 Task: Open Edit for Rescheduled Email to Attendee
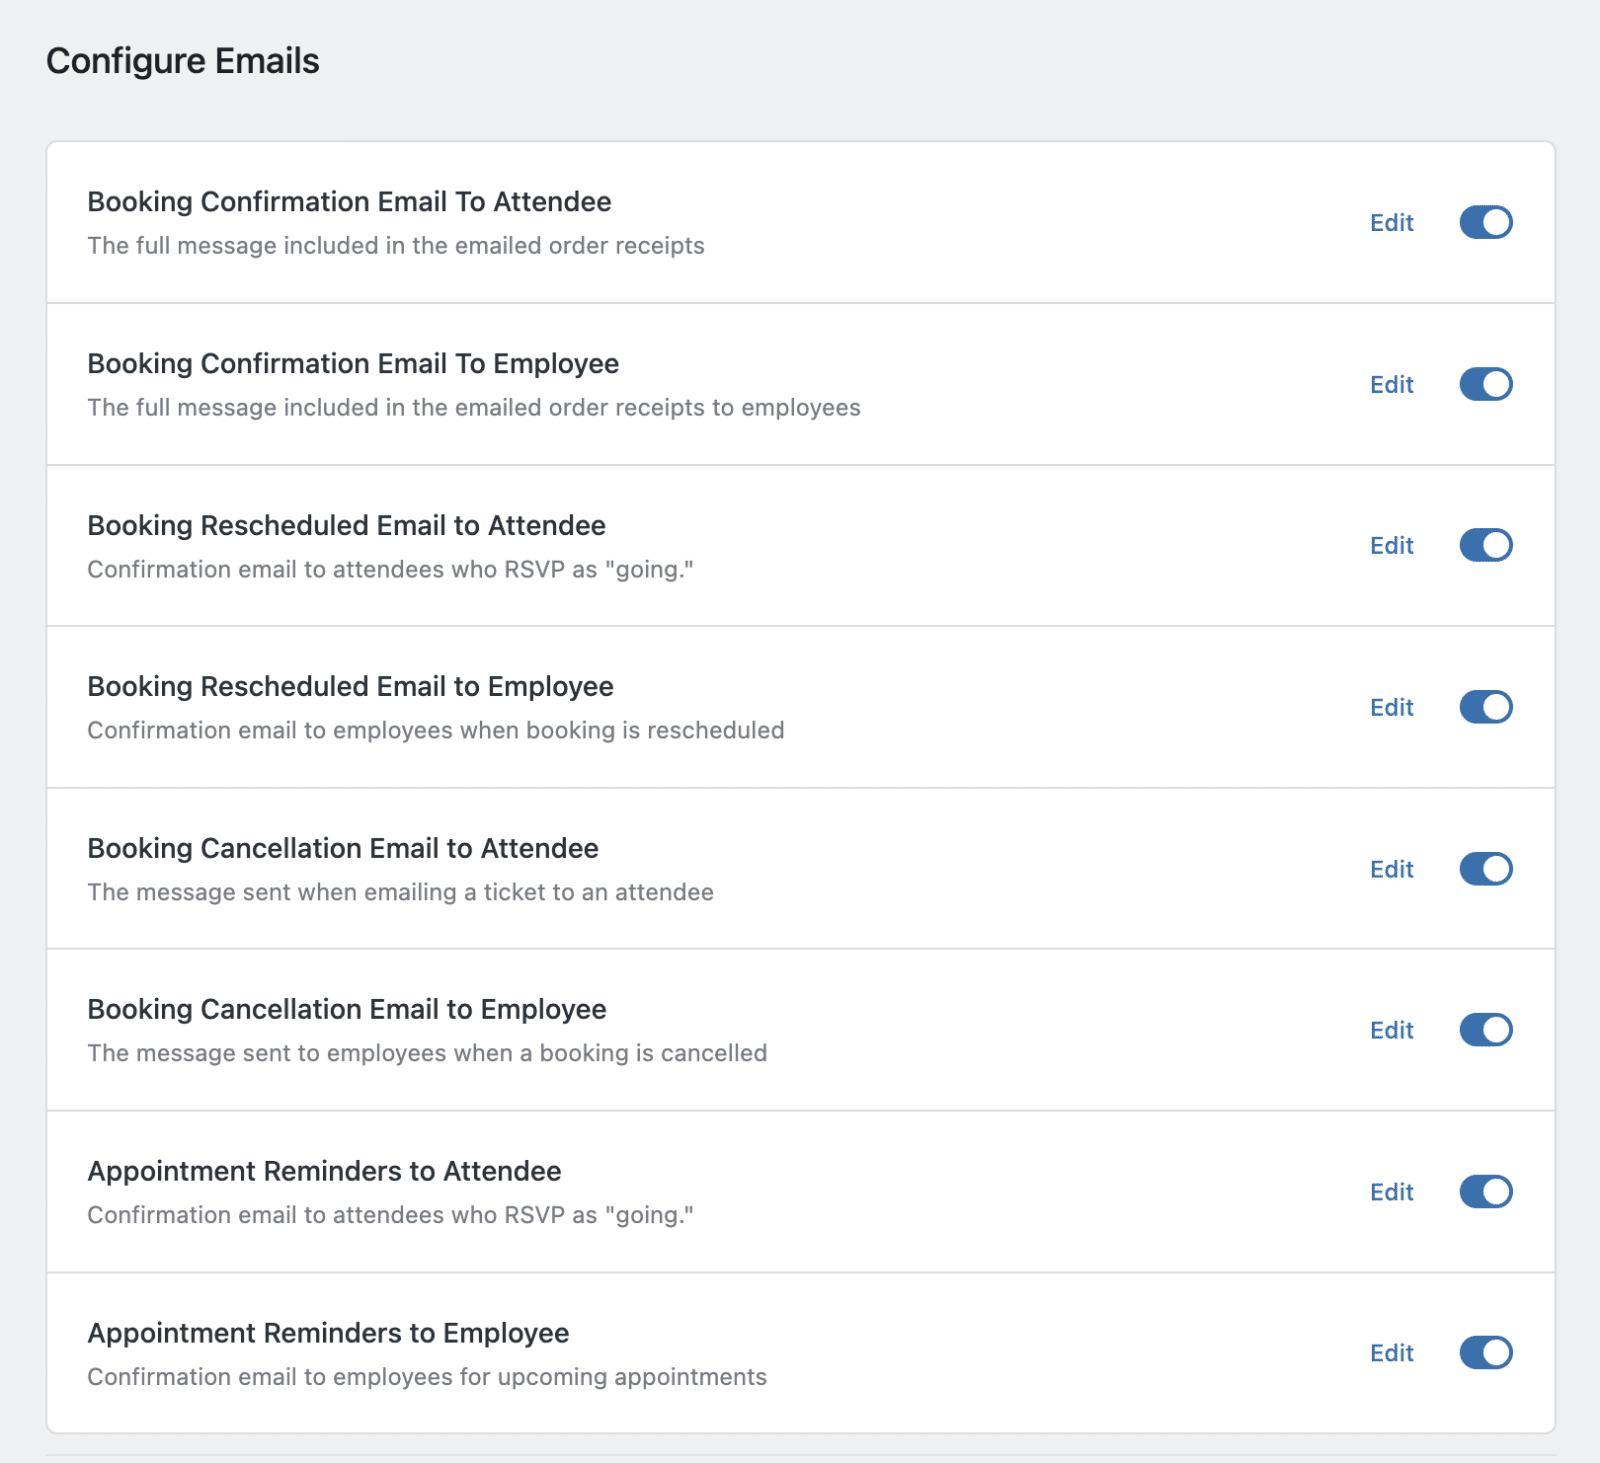[1391, 545]
